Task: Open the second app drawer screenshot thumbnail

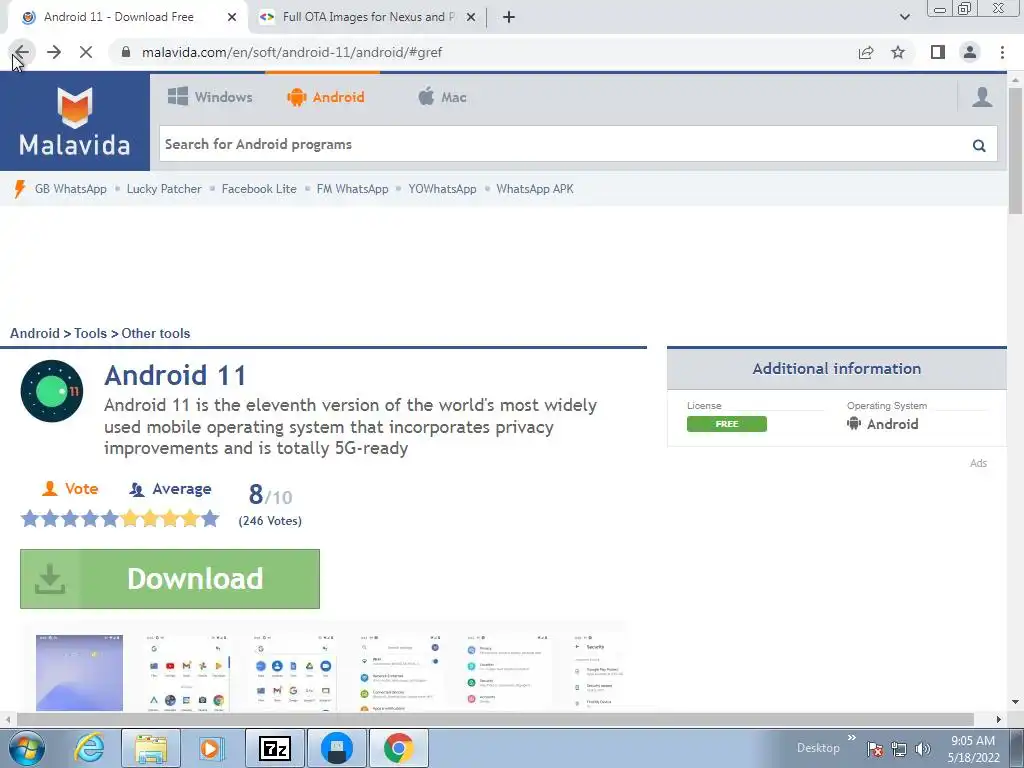Action: coord(186,673)
